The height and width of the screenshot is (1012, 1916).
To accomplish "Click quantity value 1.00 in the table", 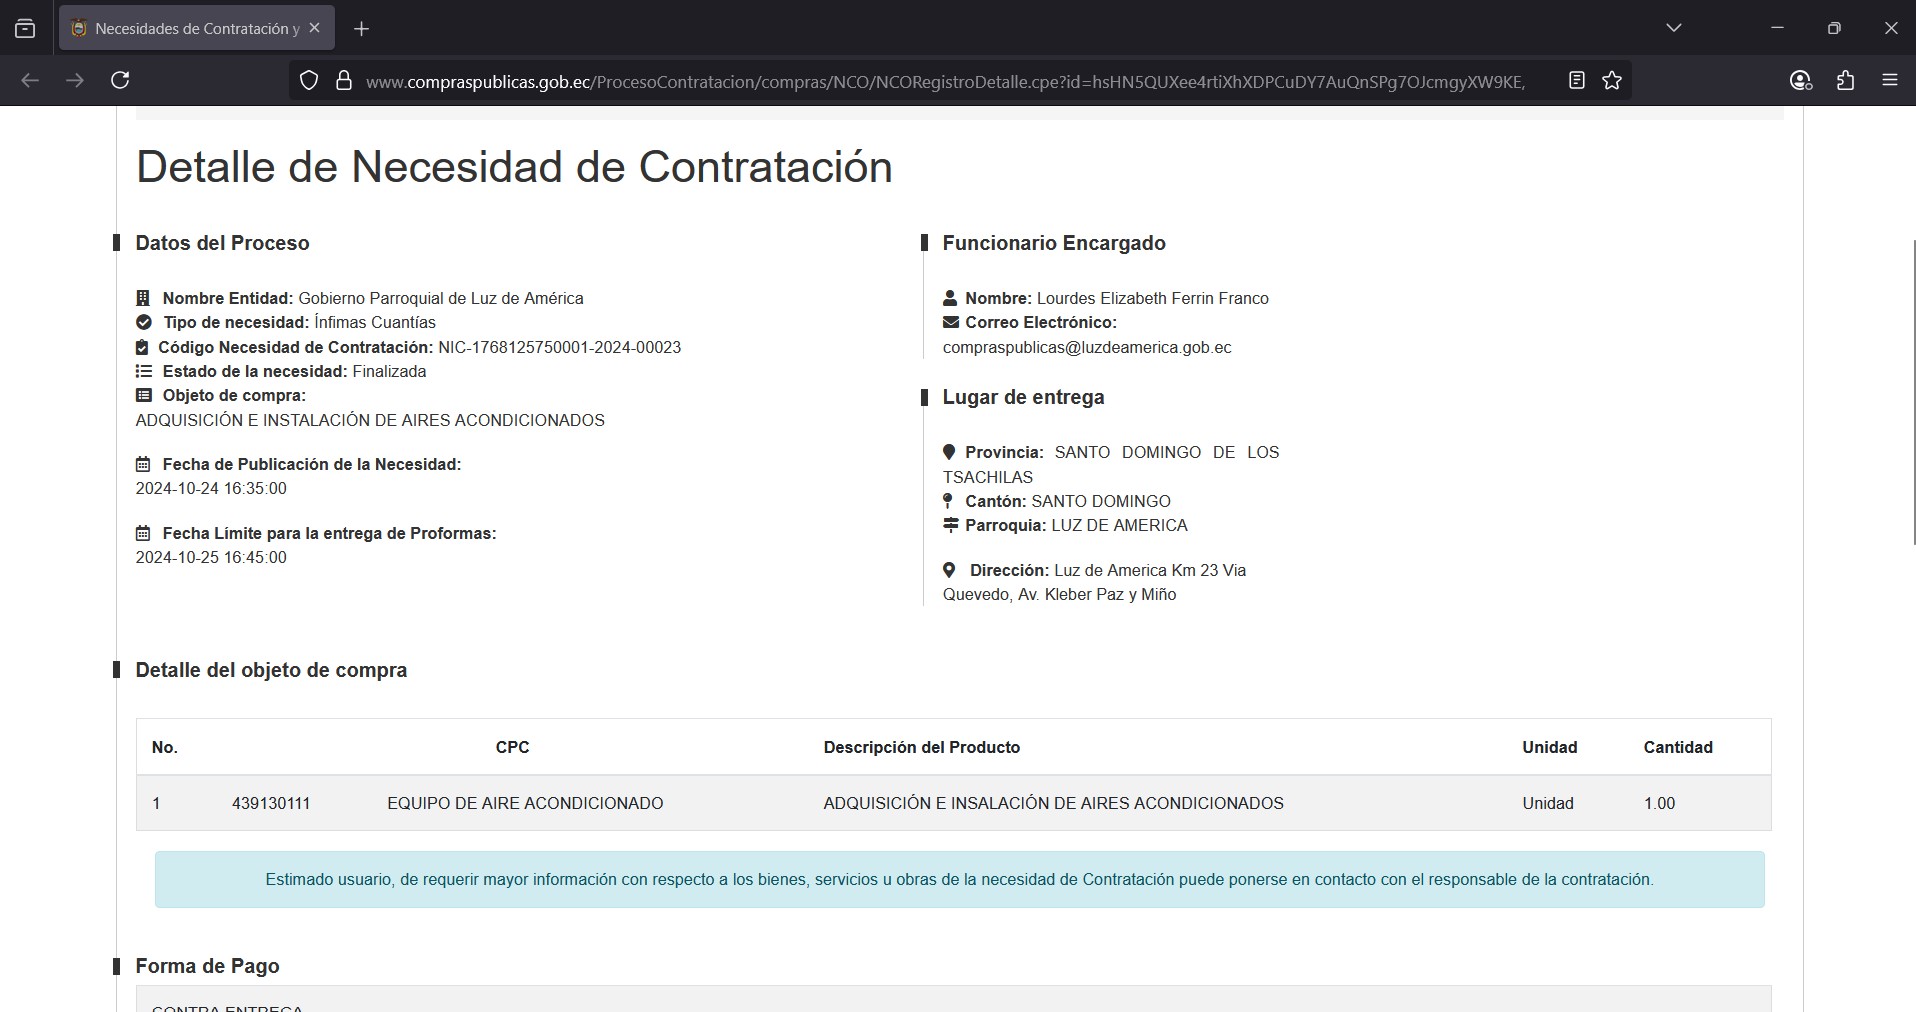I will coord(1659,803).
